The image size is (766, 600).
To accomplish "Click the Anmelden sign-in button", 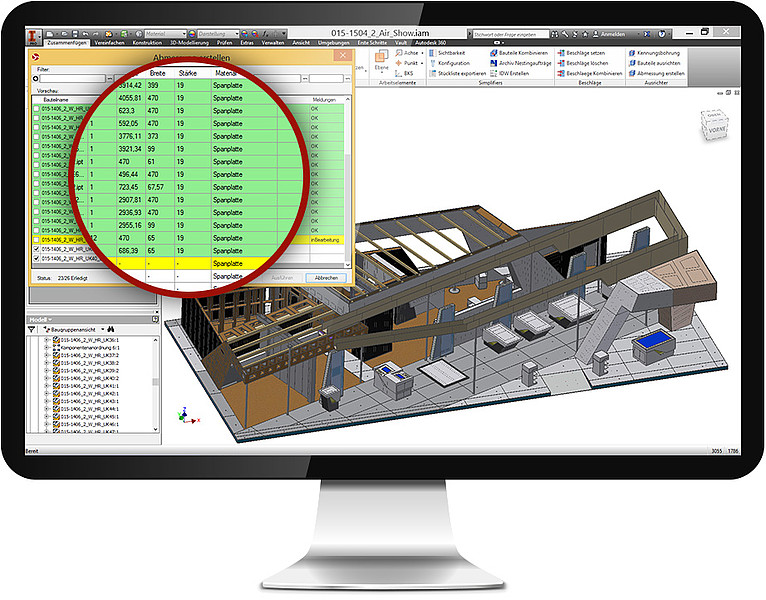I will click(609, 34).
